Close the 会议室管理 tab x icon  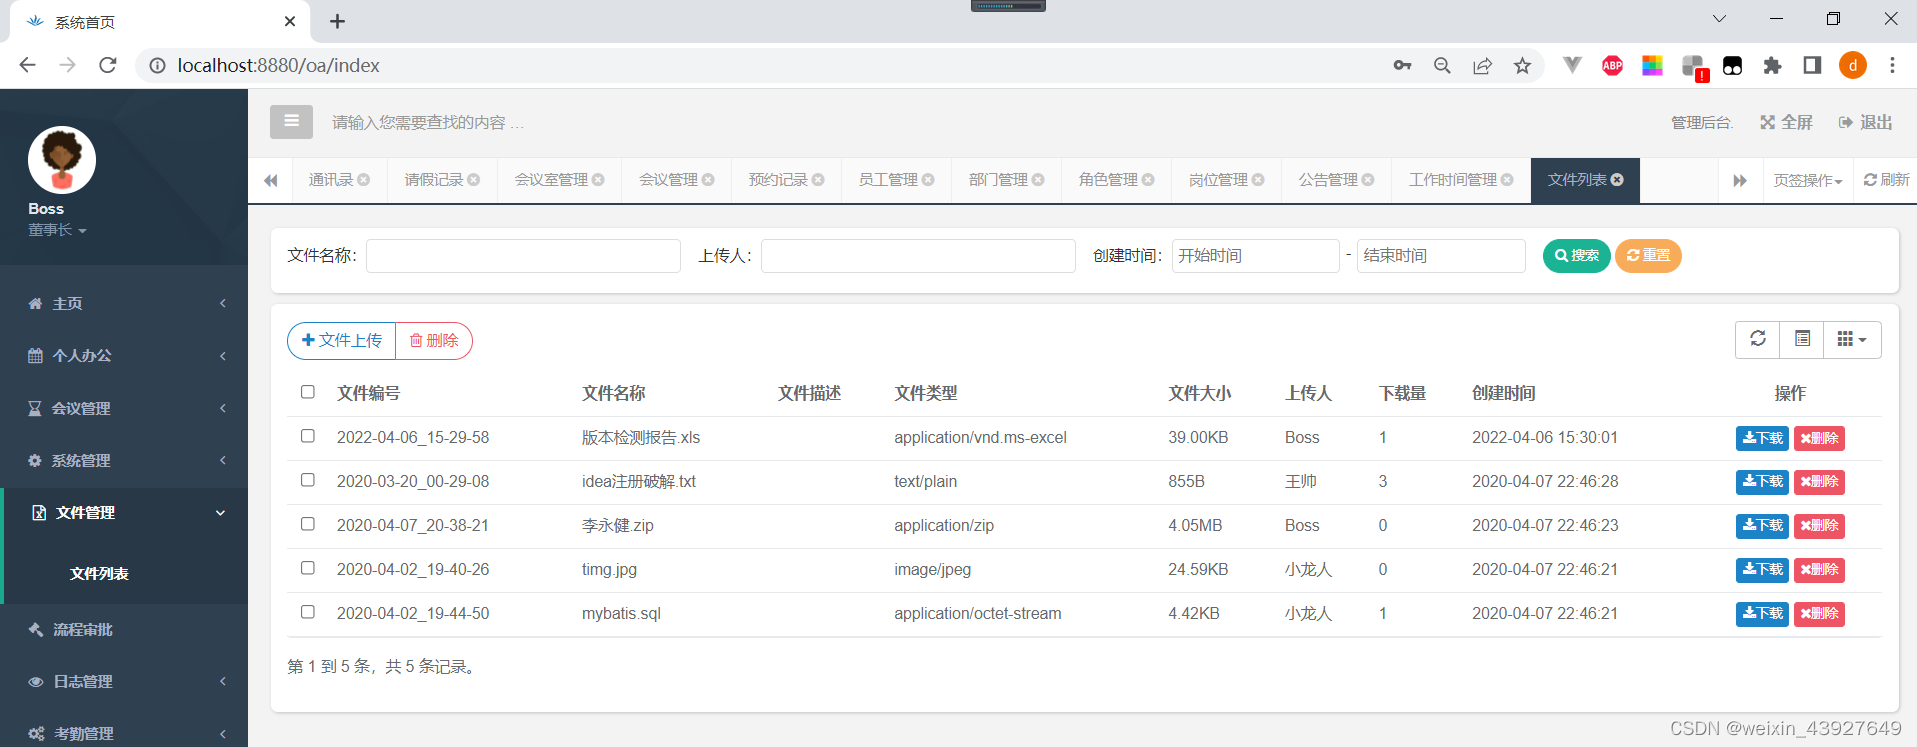pyautogui.click(x=598, y=180)
